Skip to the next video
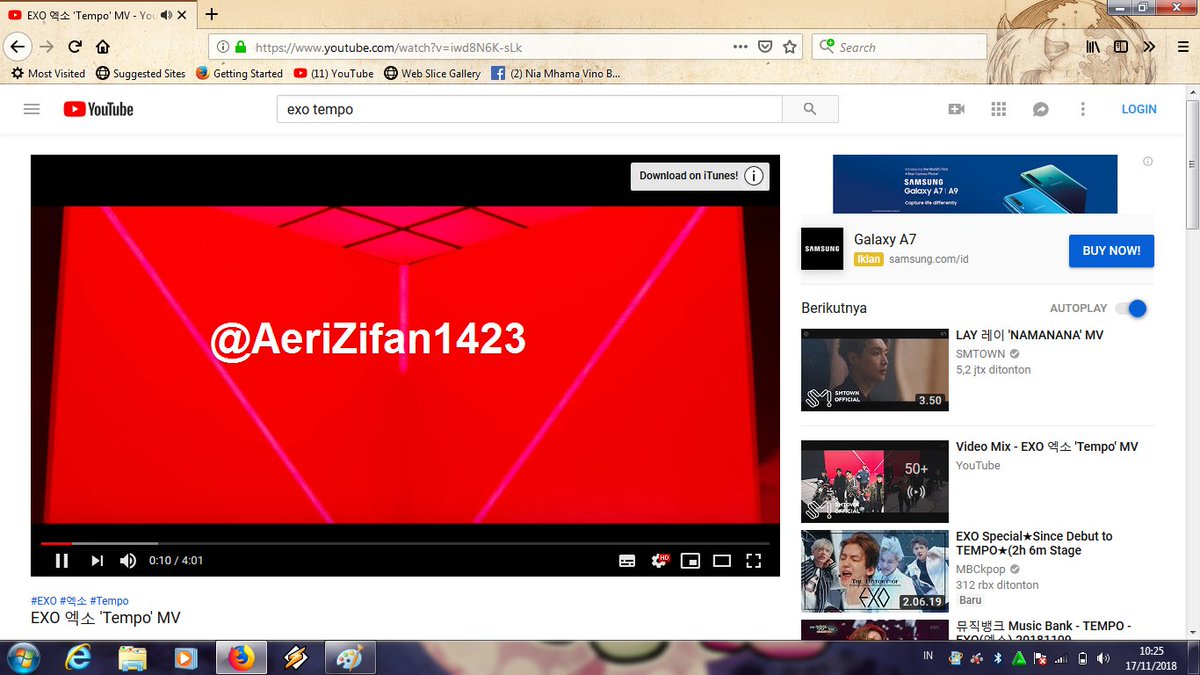 97,561
